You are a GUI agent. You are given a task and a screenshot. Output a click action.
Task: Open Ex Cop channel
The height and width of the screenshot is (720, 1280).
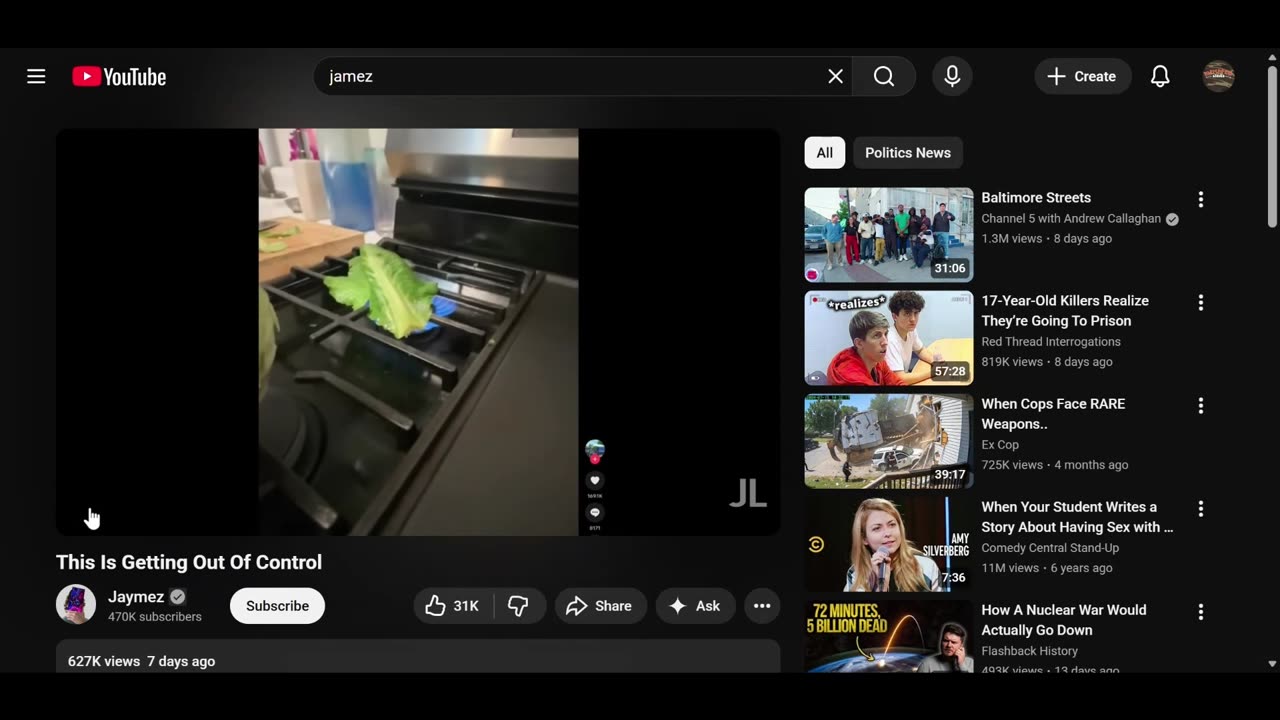click(x=1000, y=445)
